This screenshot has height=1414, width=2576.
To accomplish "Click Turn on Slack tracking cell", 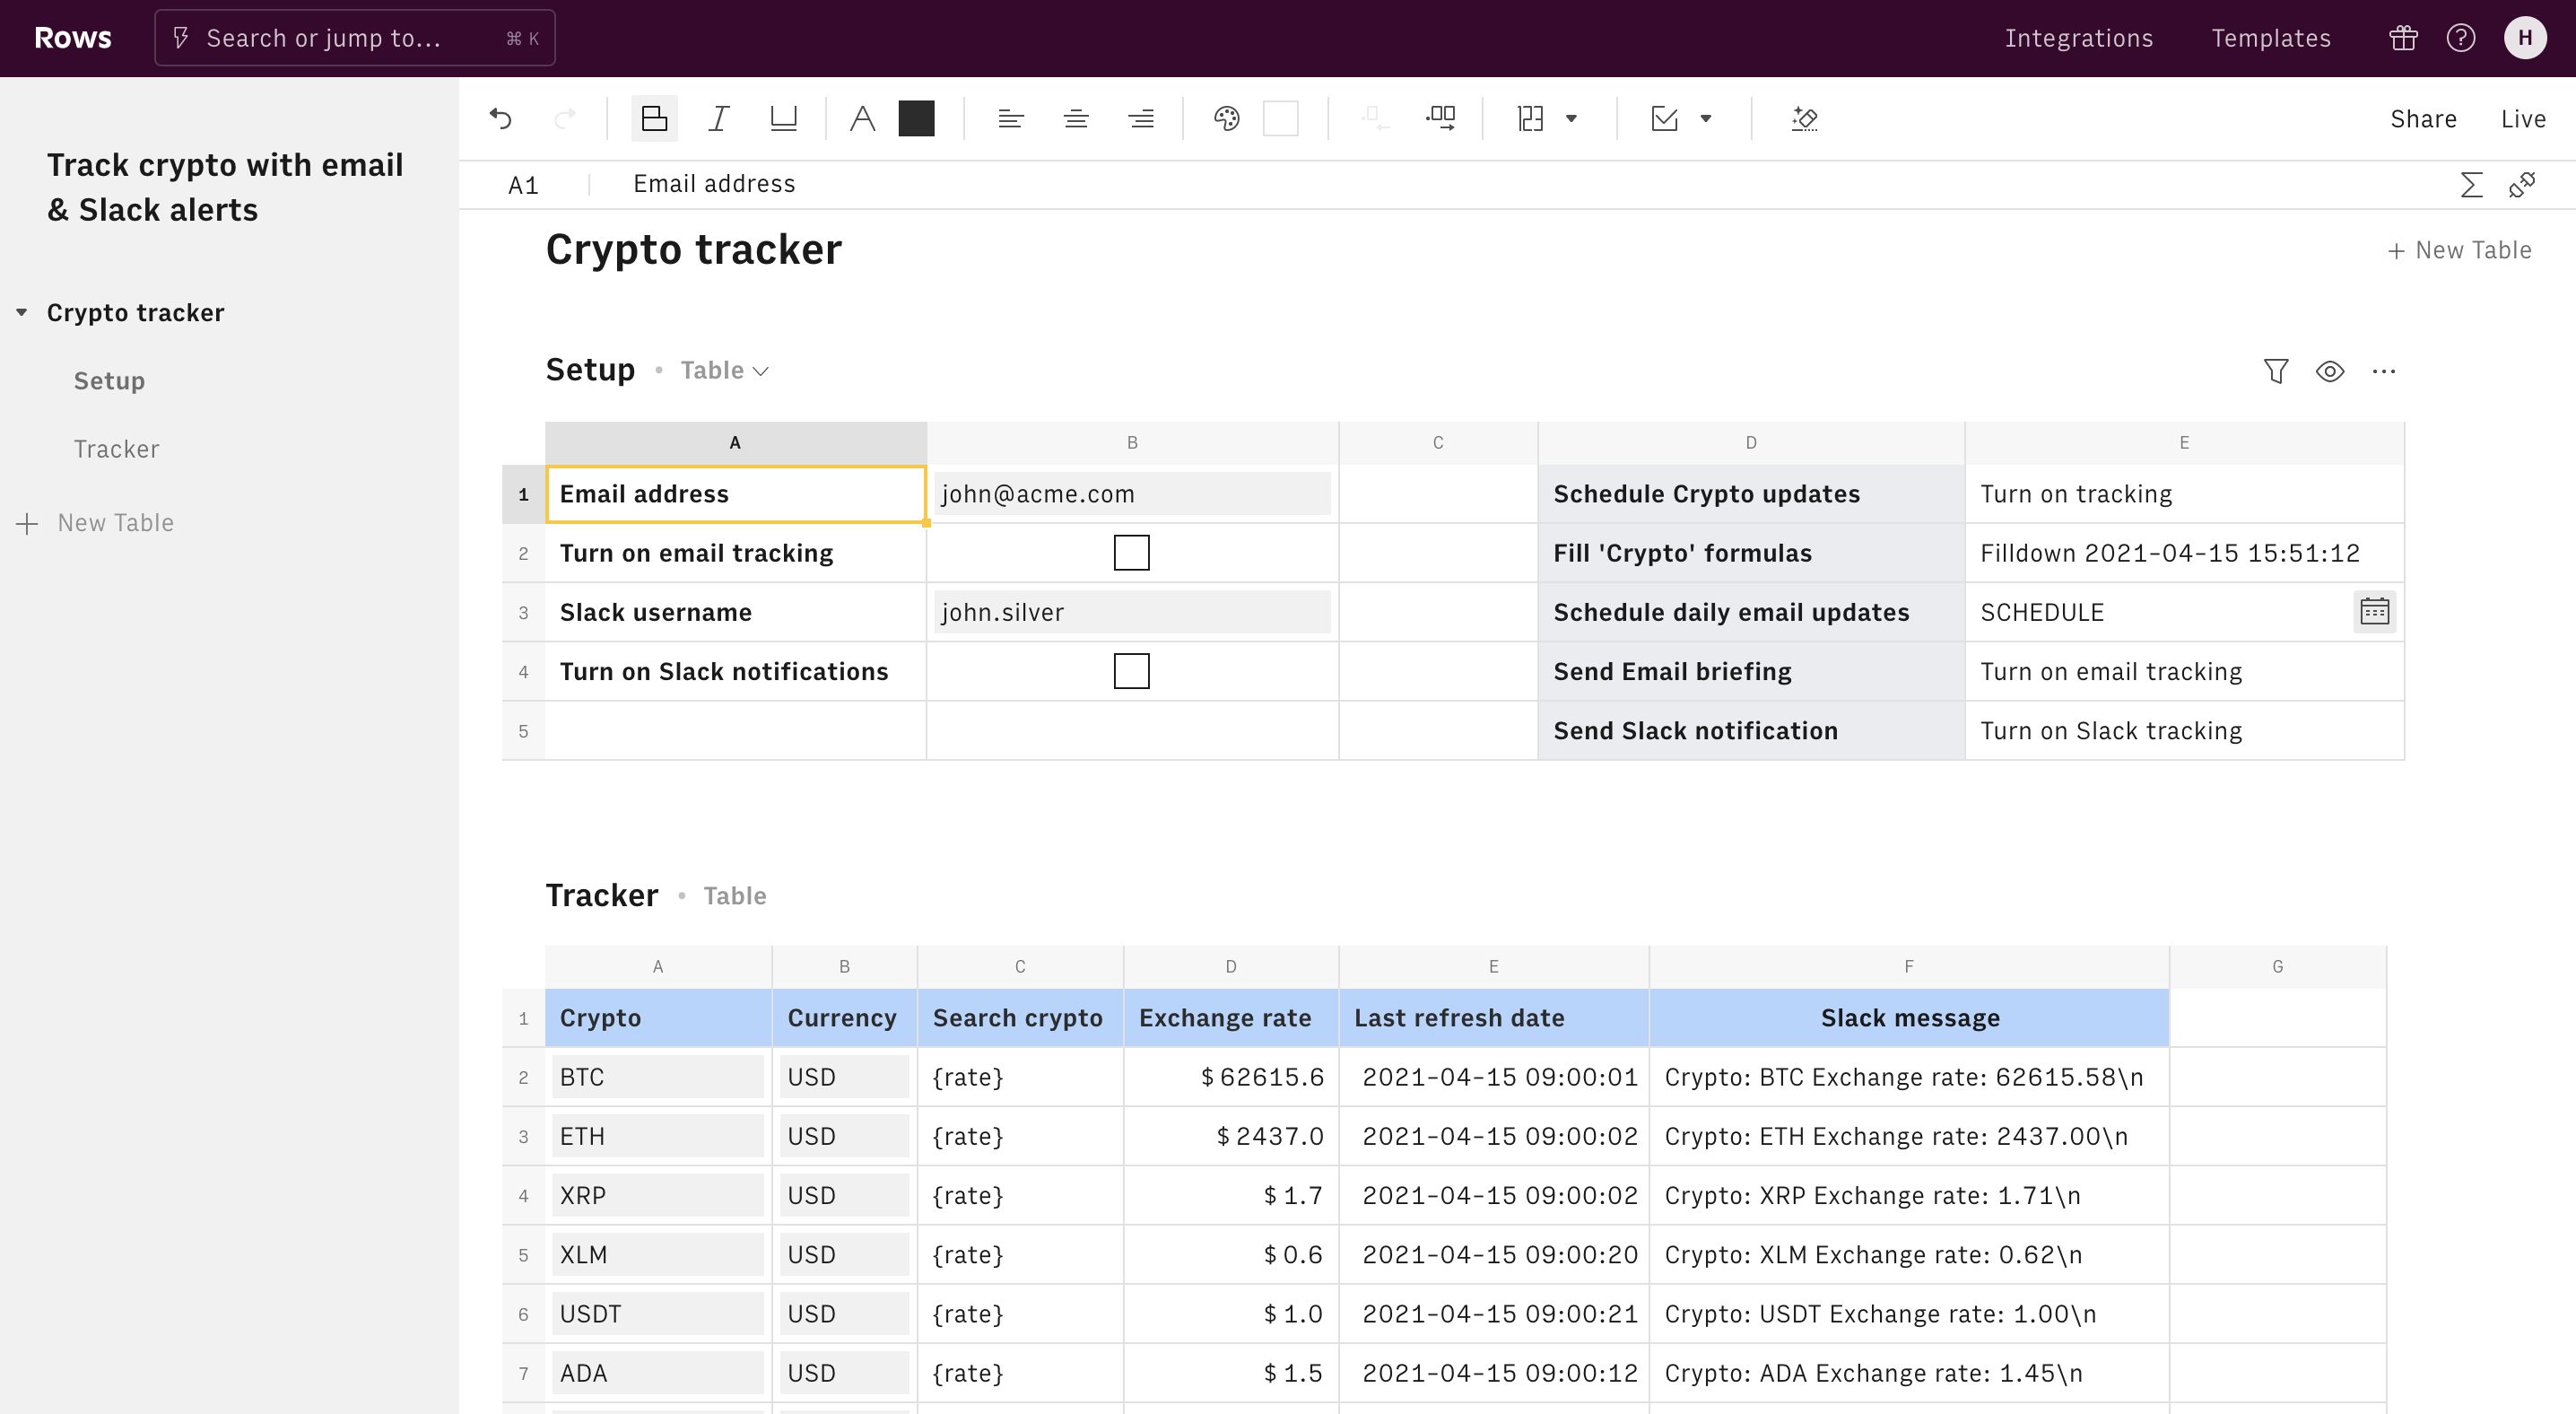I will (x=2184, y=731).
